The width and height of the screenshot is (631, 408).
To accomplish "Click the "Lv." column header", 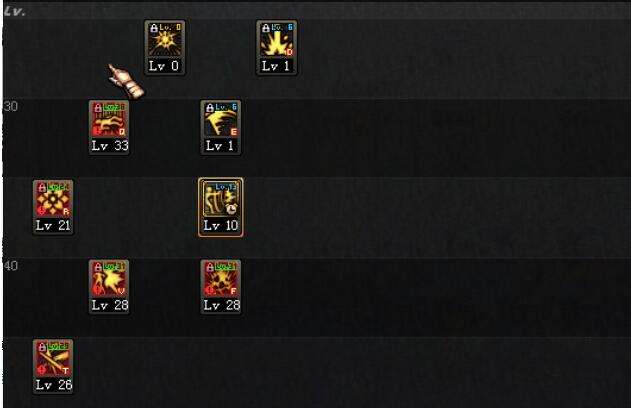I will point(15,11).
